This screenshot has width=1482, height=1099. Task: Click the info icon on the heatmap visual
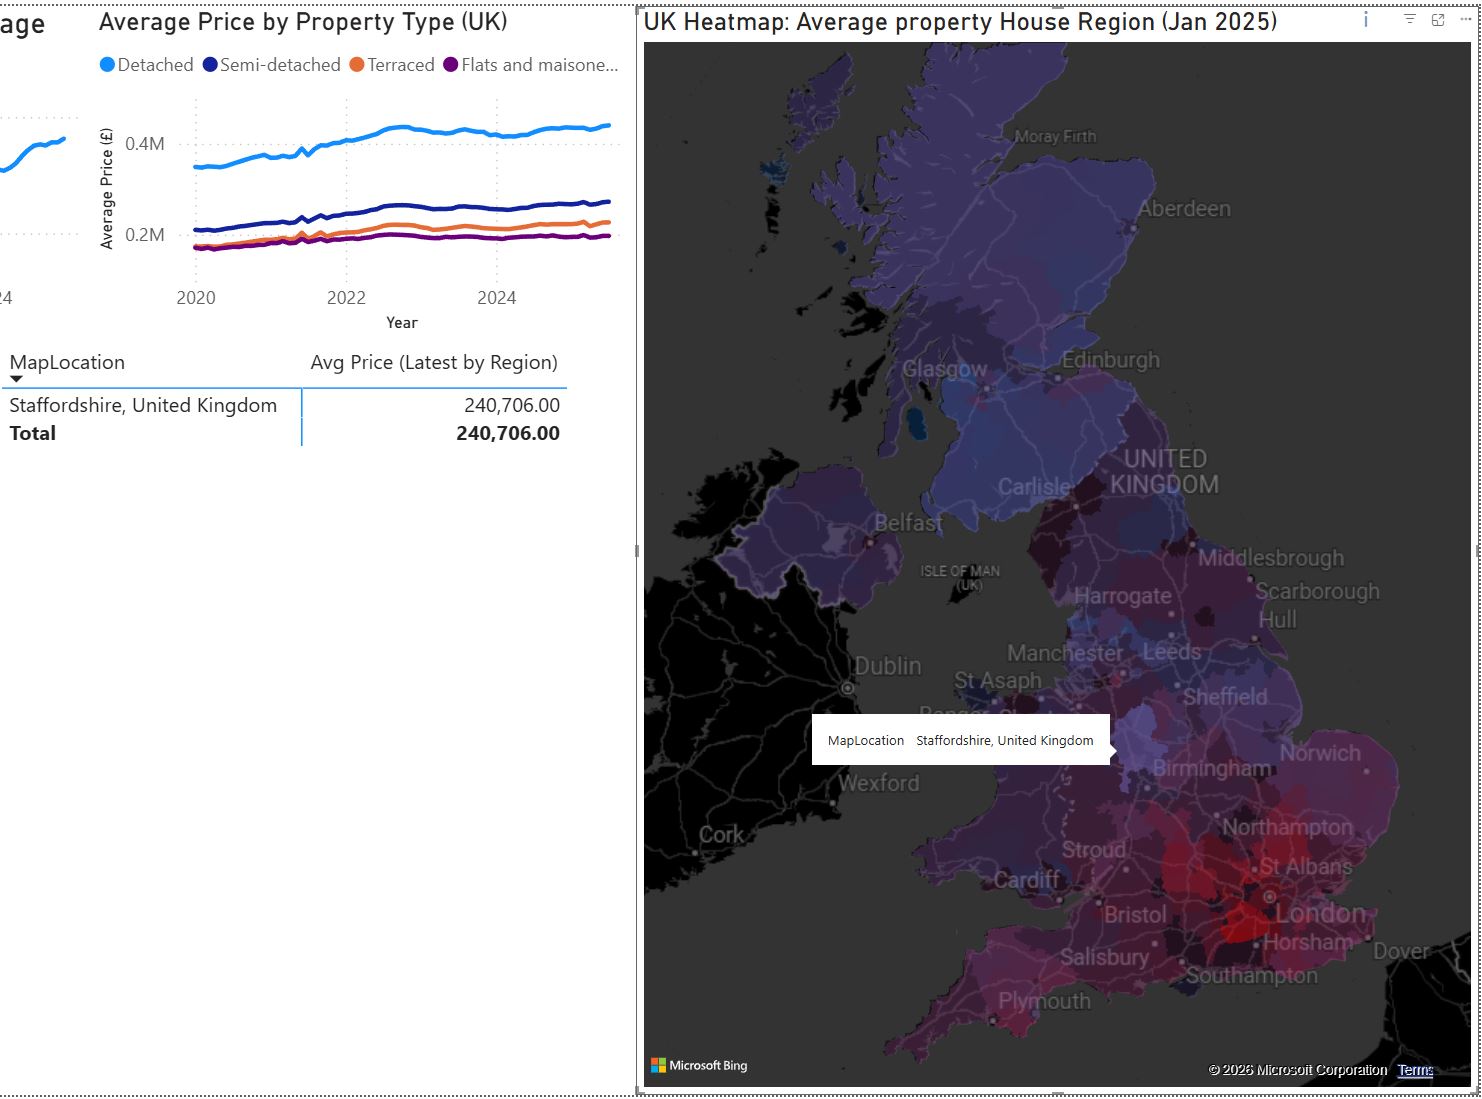(x=1366, y=20)
